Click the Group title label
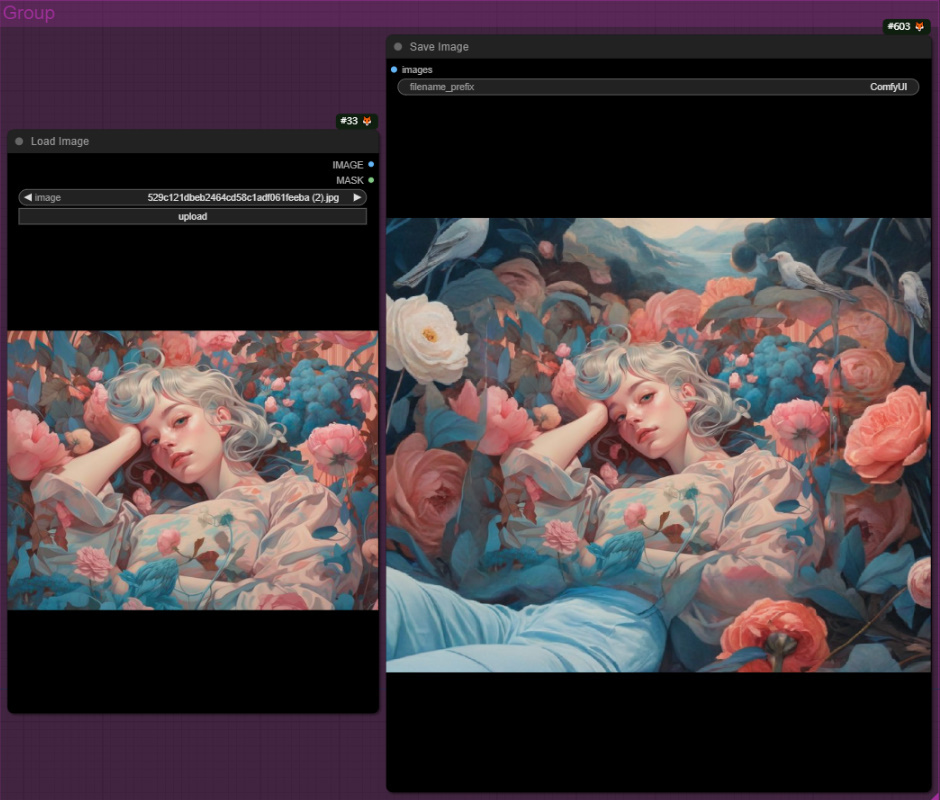Image resolution: width=940 pixels, height=800 pixels. point(29,13)
